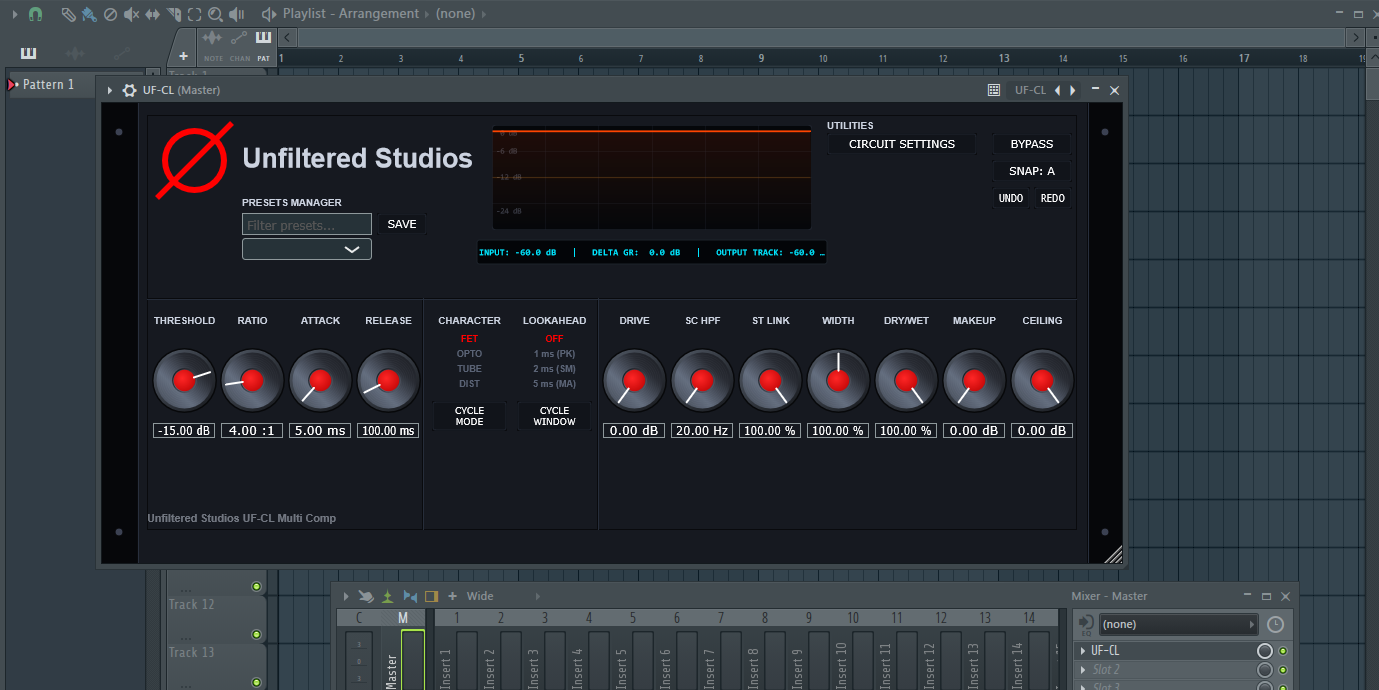Click the mixer snail icon
Image resolution: width=1379 pixels, height=690 pixels.
point(366,596)
